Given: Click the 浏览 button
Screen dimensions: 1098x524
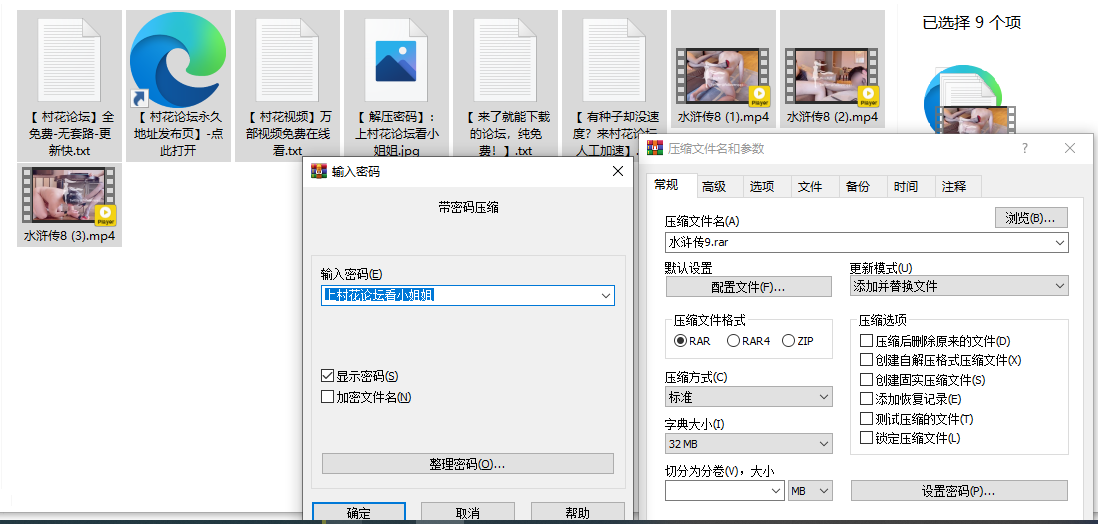Looking at the screenshot, I should click(1031, 218).
